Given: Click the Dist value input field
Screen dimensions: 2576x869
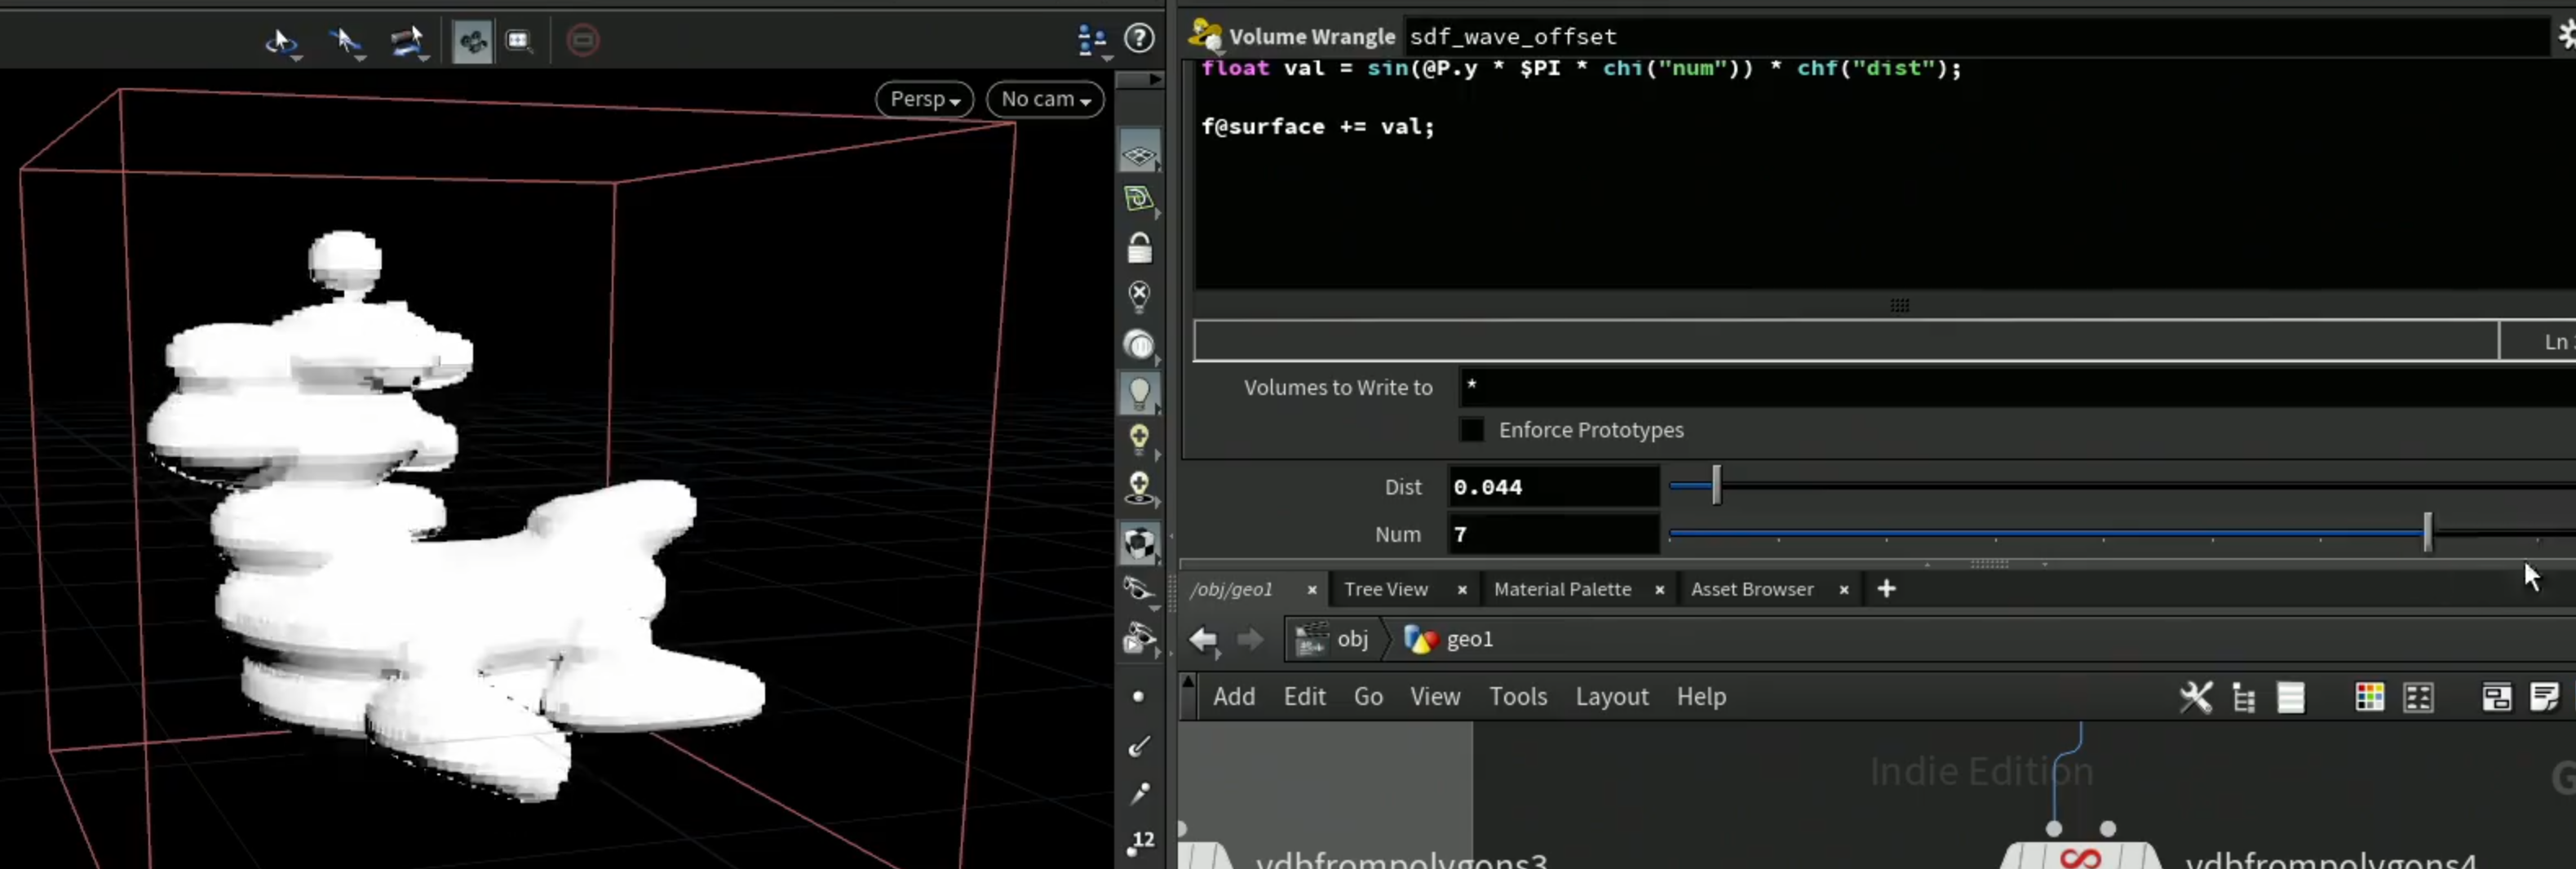Looking at the screenshot, I should click(x=1553, y=487).
